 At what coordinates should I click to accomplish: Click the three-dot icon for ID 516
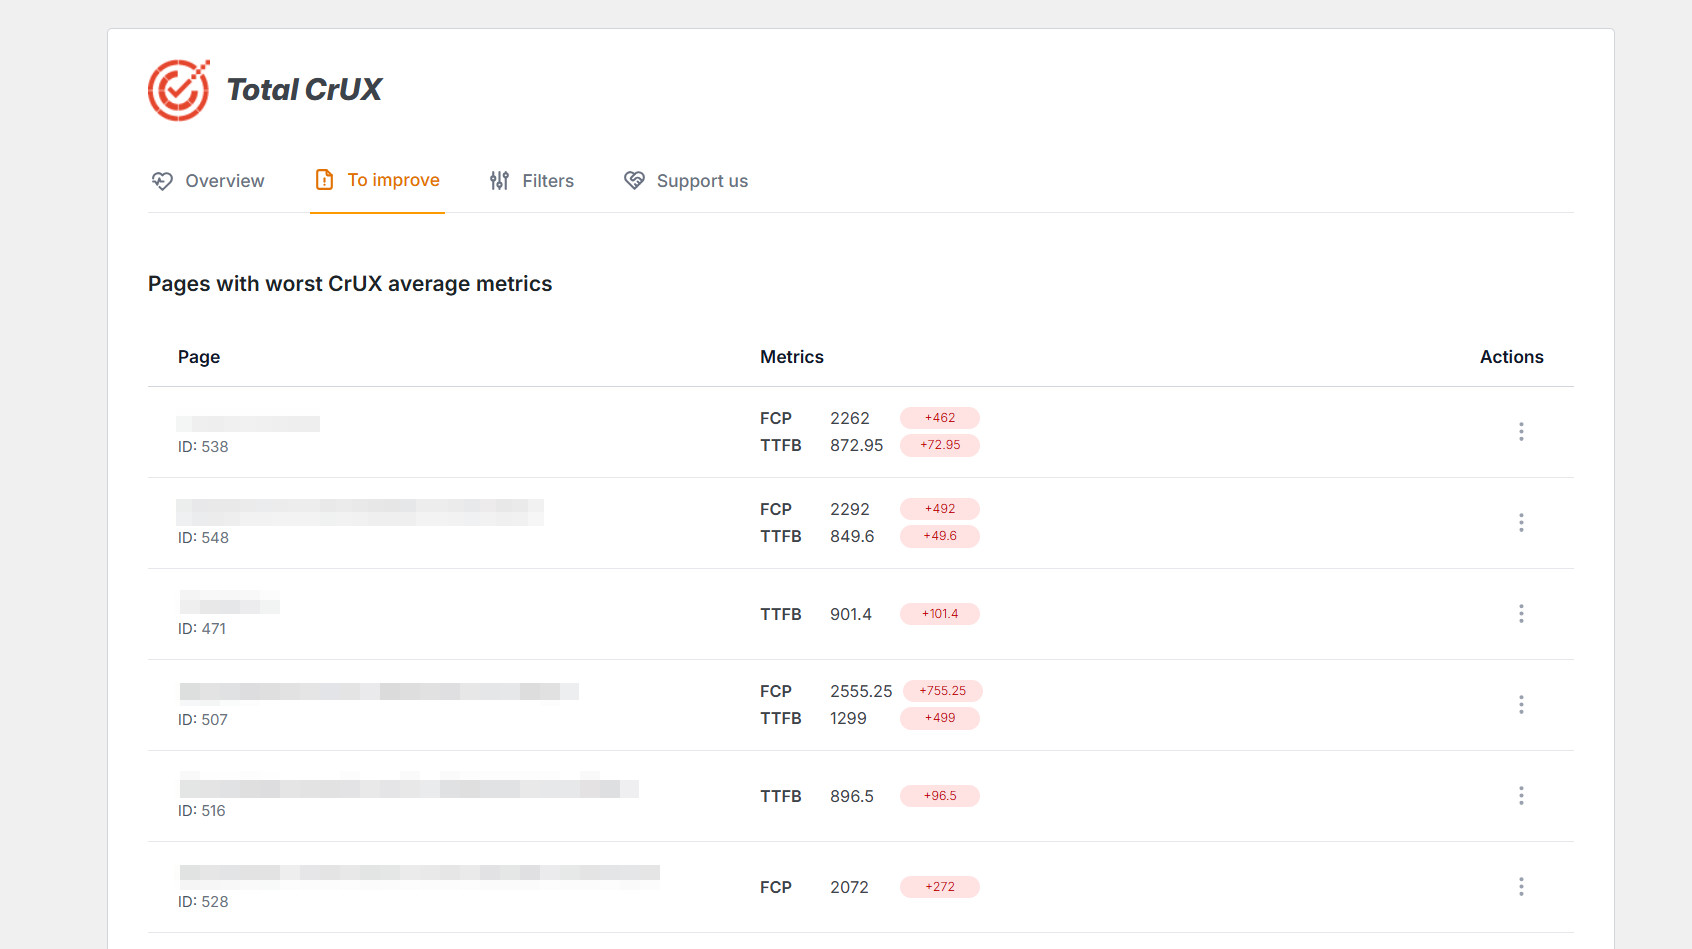click(1521, 796)
